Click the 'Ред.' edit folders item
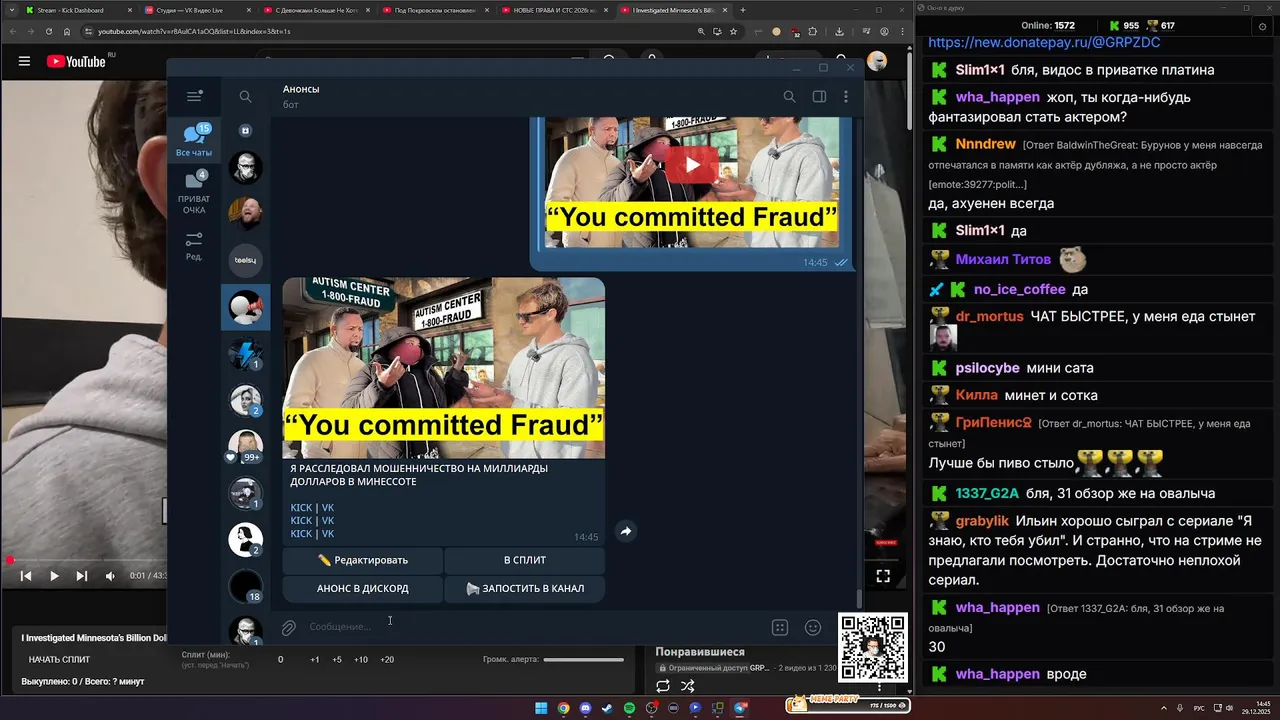The image size is (1280, 720). (x=194, y=246)
